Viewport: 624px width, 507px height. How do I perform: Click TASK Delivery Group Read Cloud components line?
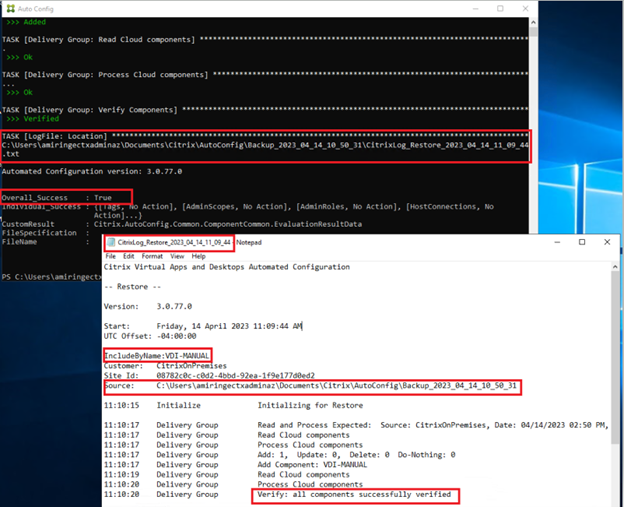(x=265, y=39)
